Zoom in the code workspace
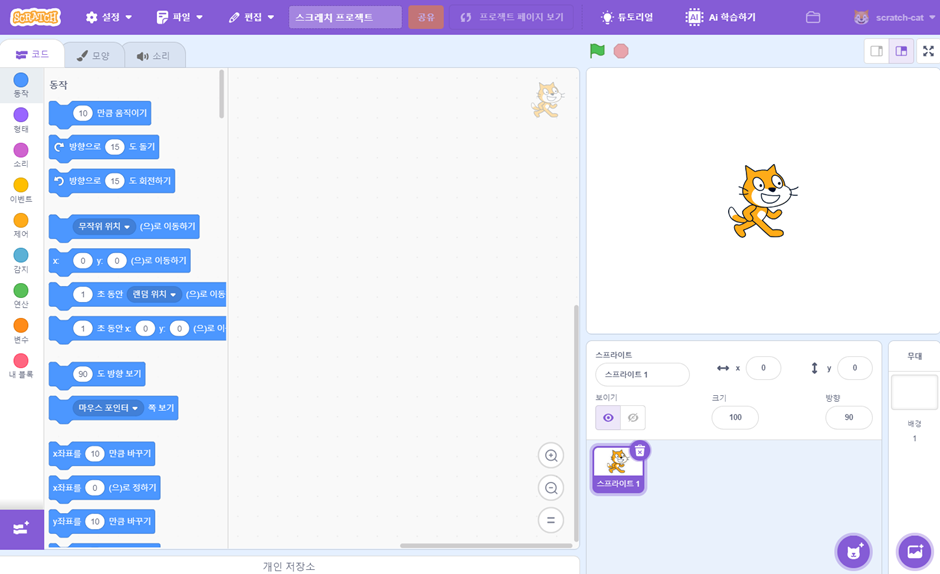The width and height of the screenshot is (940, 574). click(550, 456)
